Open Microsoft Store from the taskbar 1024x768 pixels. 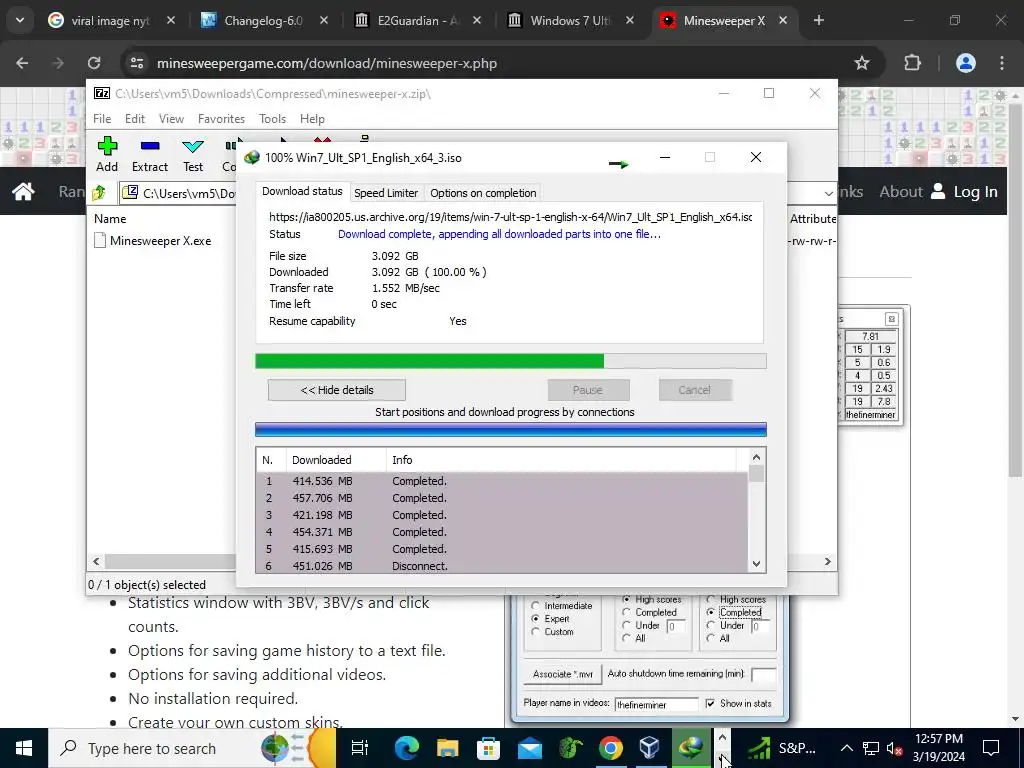488,748
